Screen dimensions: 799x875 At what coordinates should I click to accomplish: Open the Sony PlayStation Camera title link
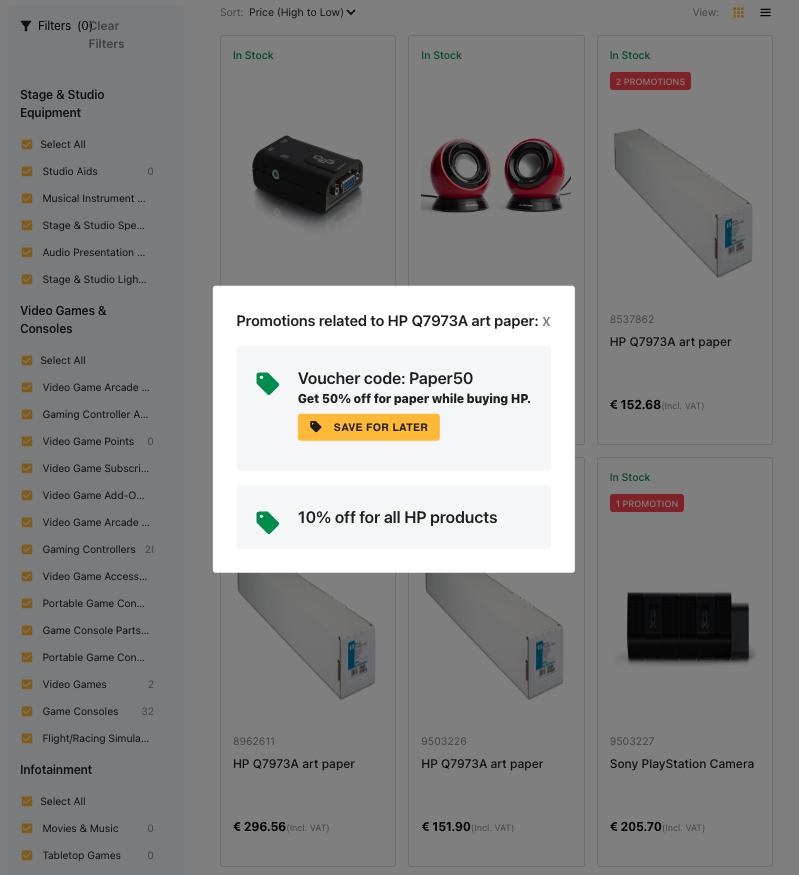click(682, 764)
